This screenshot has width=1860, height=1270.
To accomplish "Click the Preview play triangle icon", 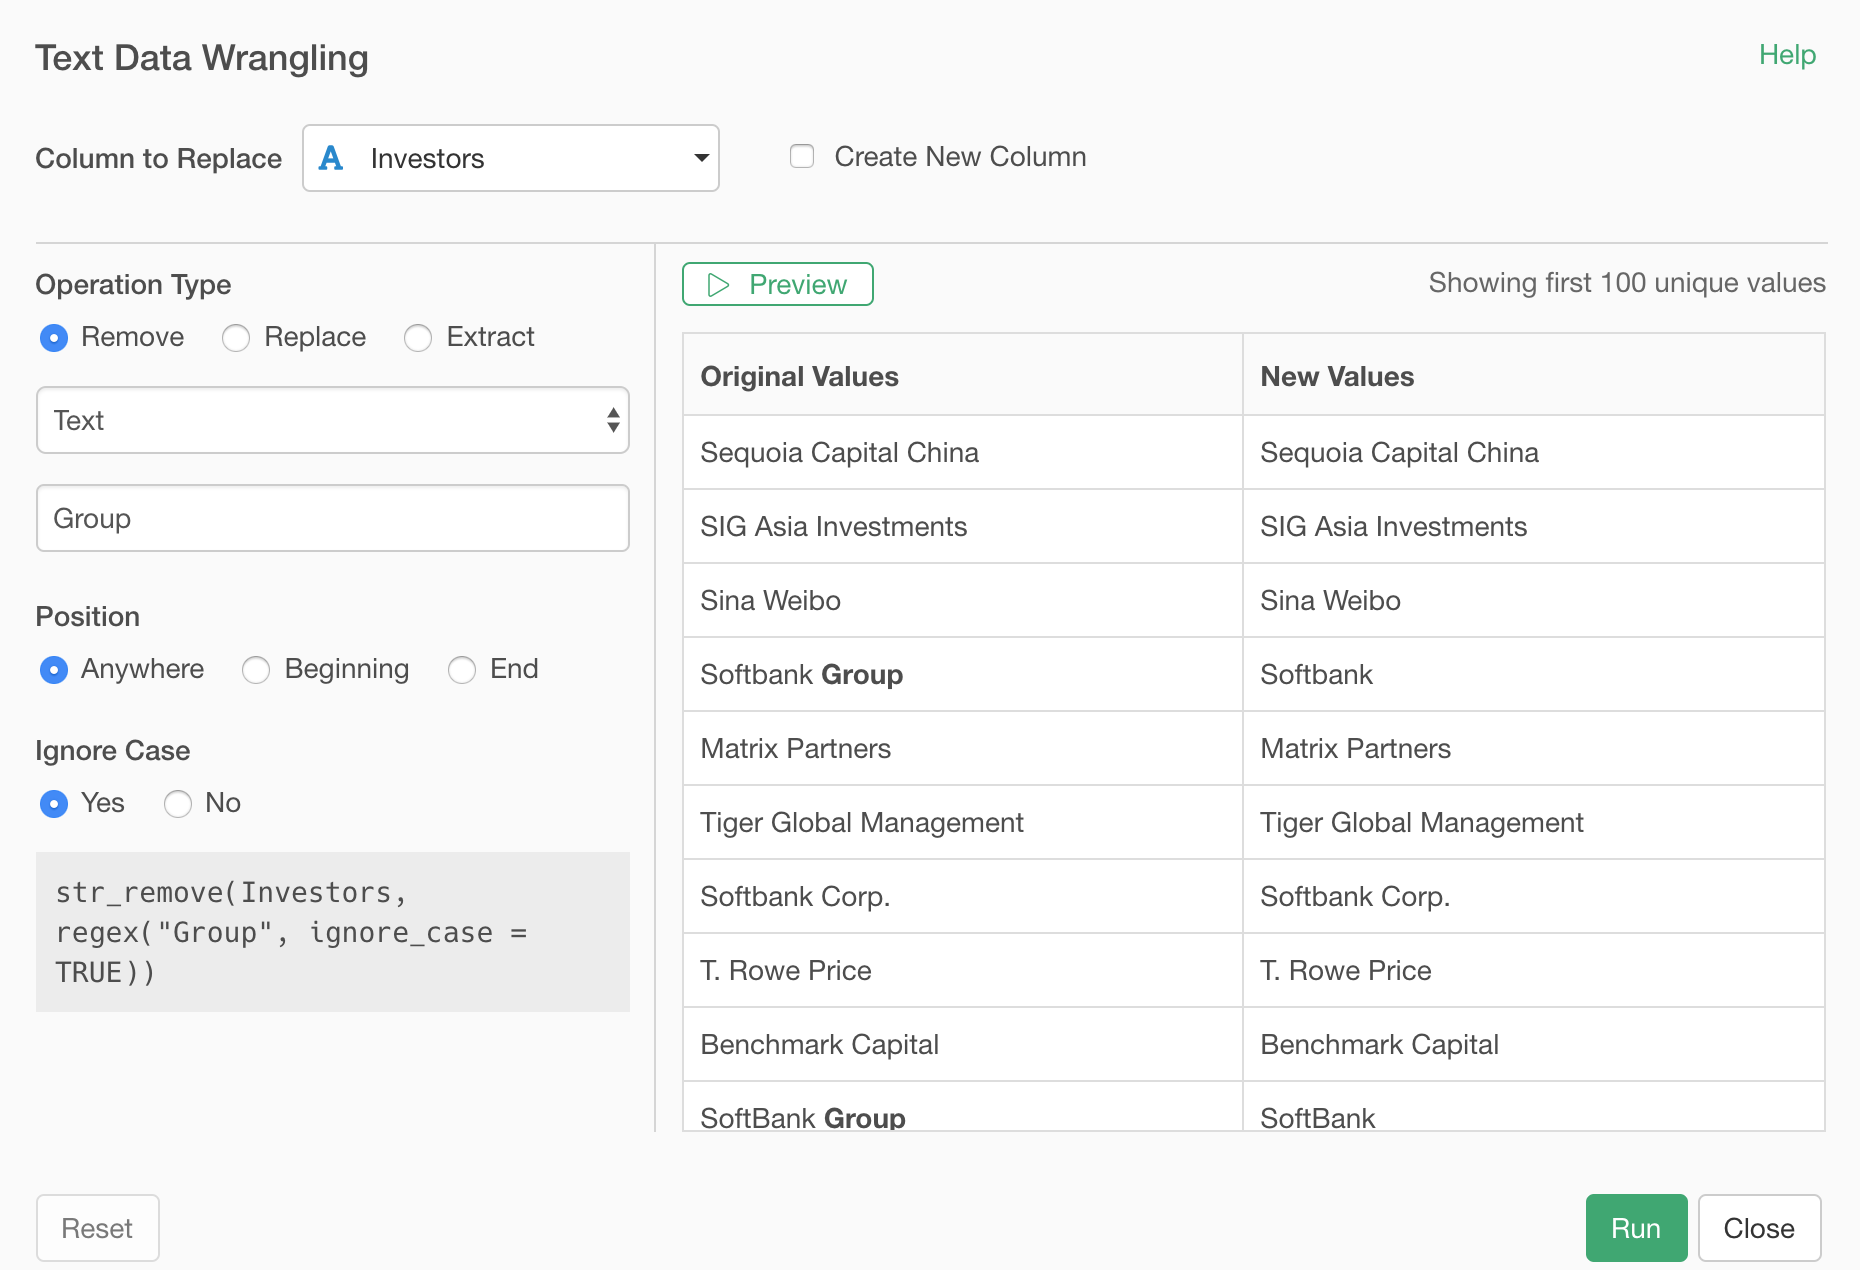I will [716, 284].
